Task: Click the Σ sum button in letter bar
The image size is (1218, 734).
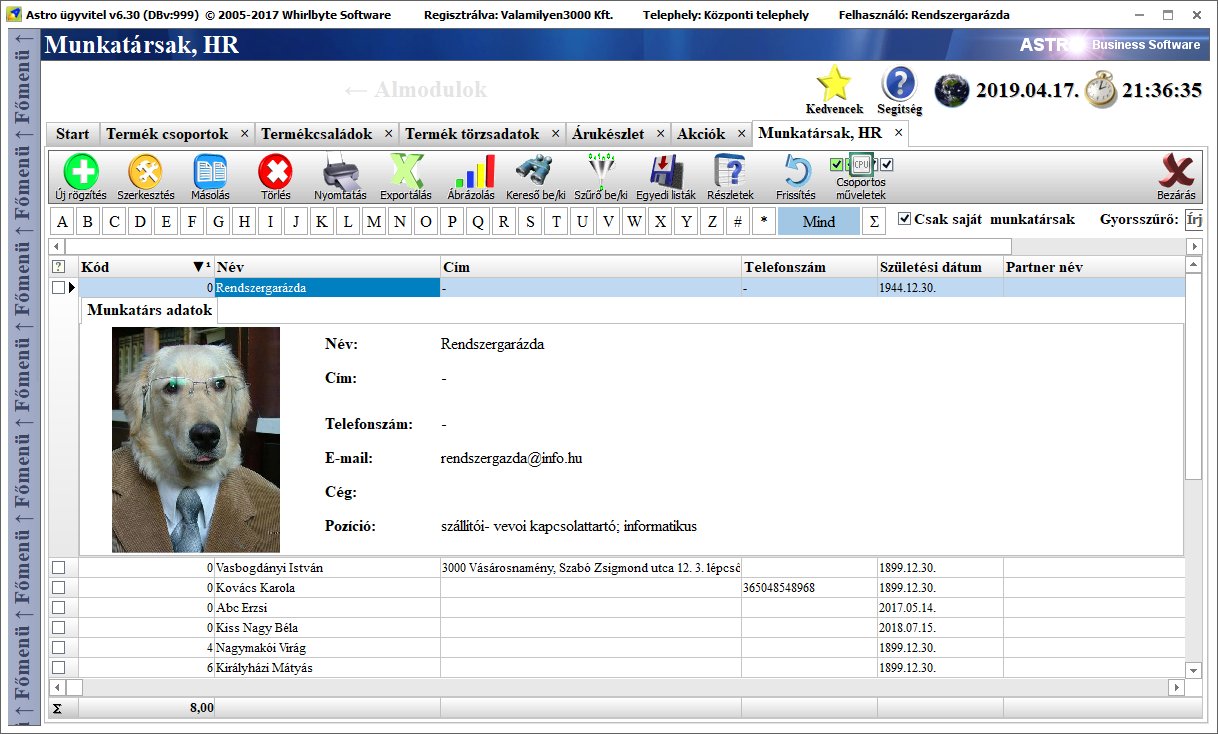Action: (874, 221)
